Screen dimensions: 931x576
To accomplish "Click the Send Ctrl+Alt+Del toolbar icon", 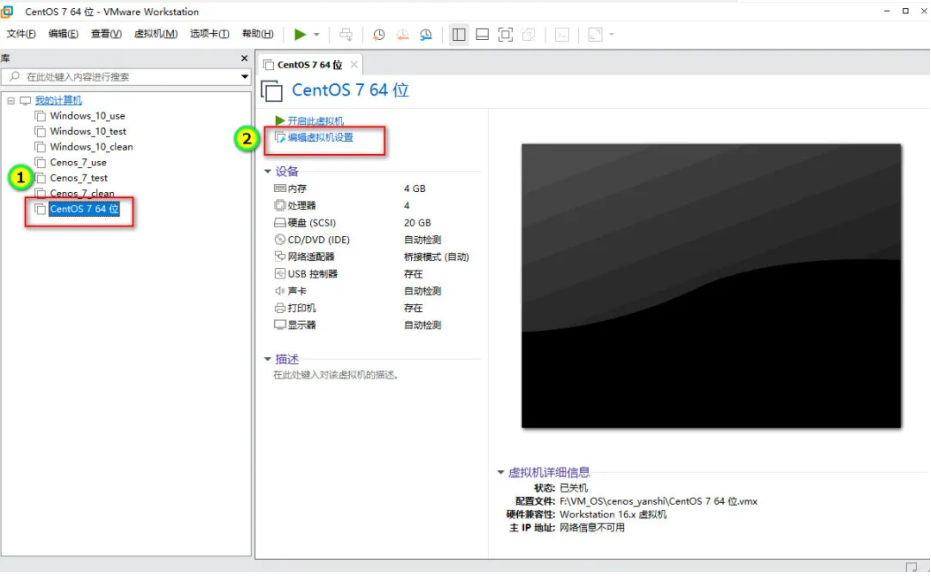I will click(x=347, y=33).
